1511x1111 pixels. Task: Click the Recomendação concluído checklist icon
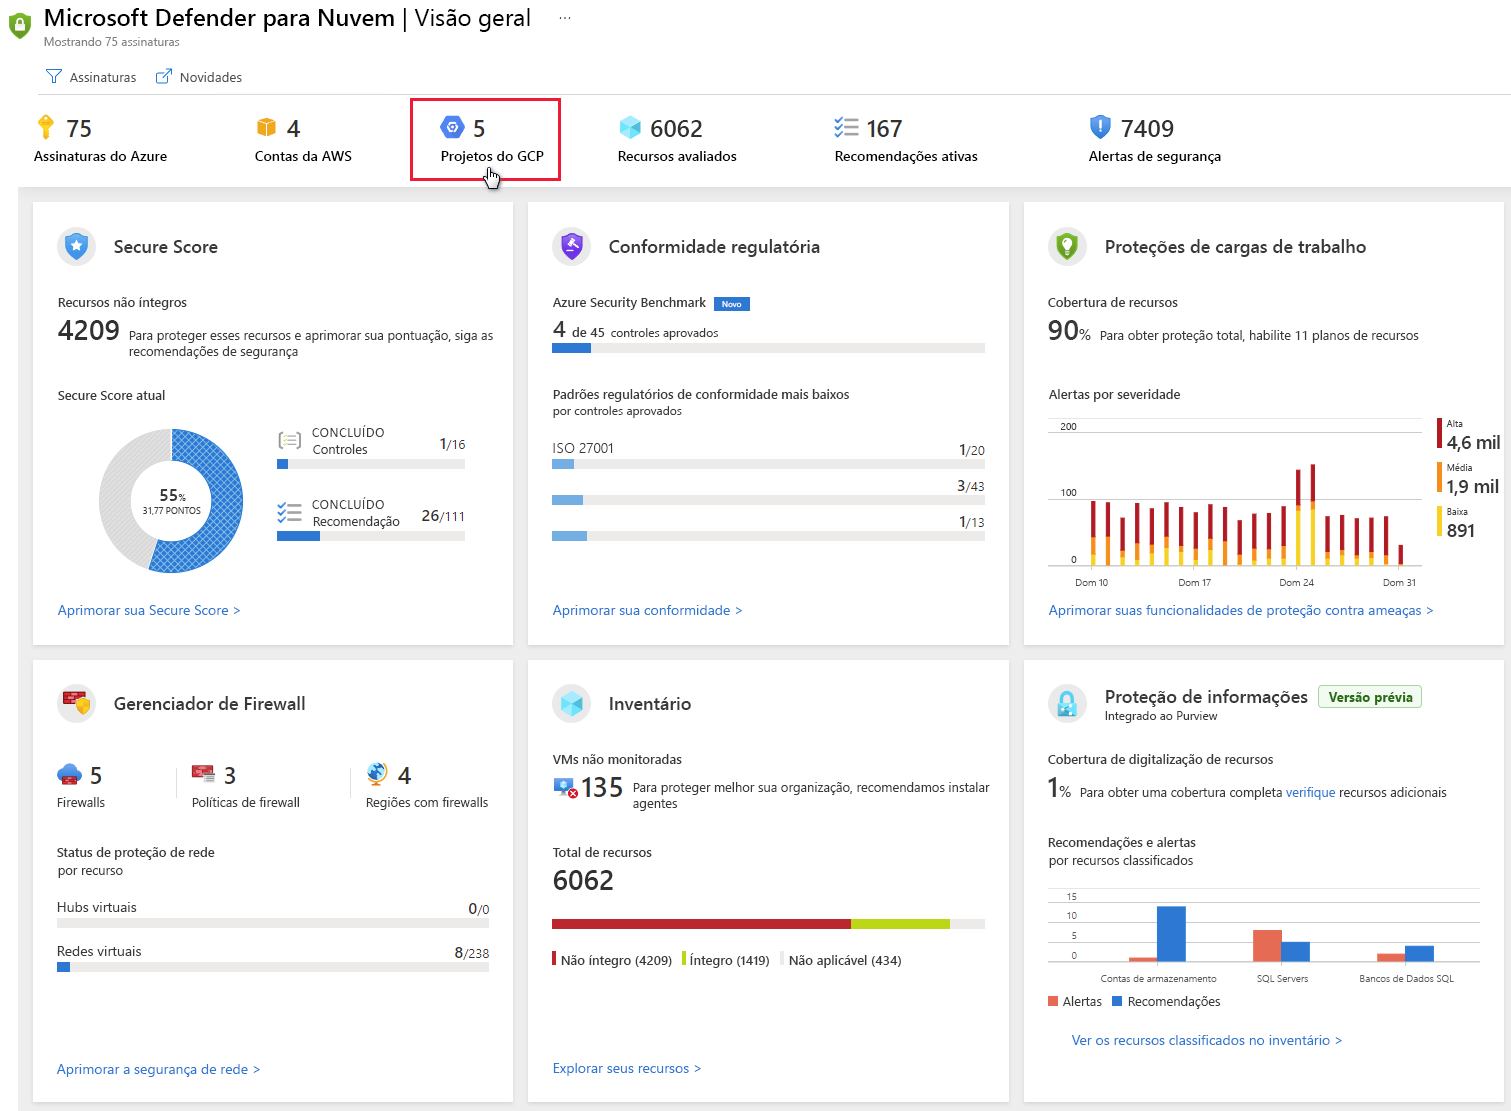289,513
